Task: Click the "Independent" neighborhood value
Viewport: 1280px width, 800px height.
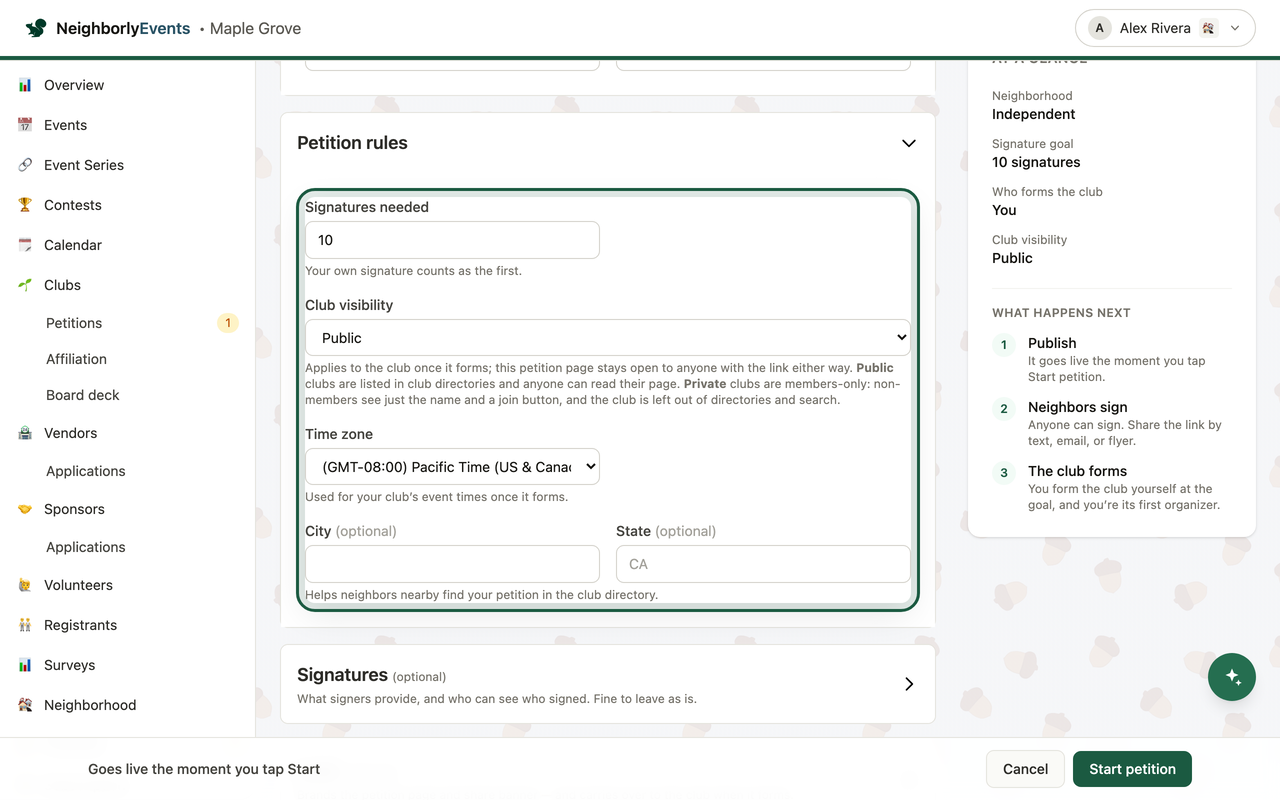Action: tap(1034, 114)
